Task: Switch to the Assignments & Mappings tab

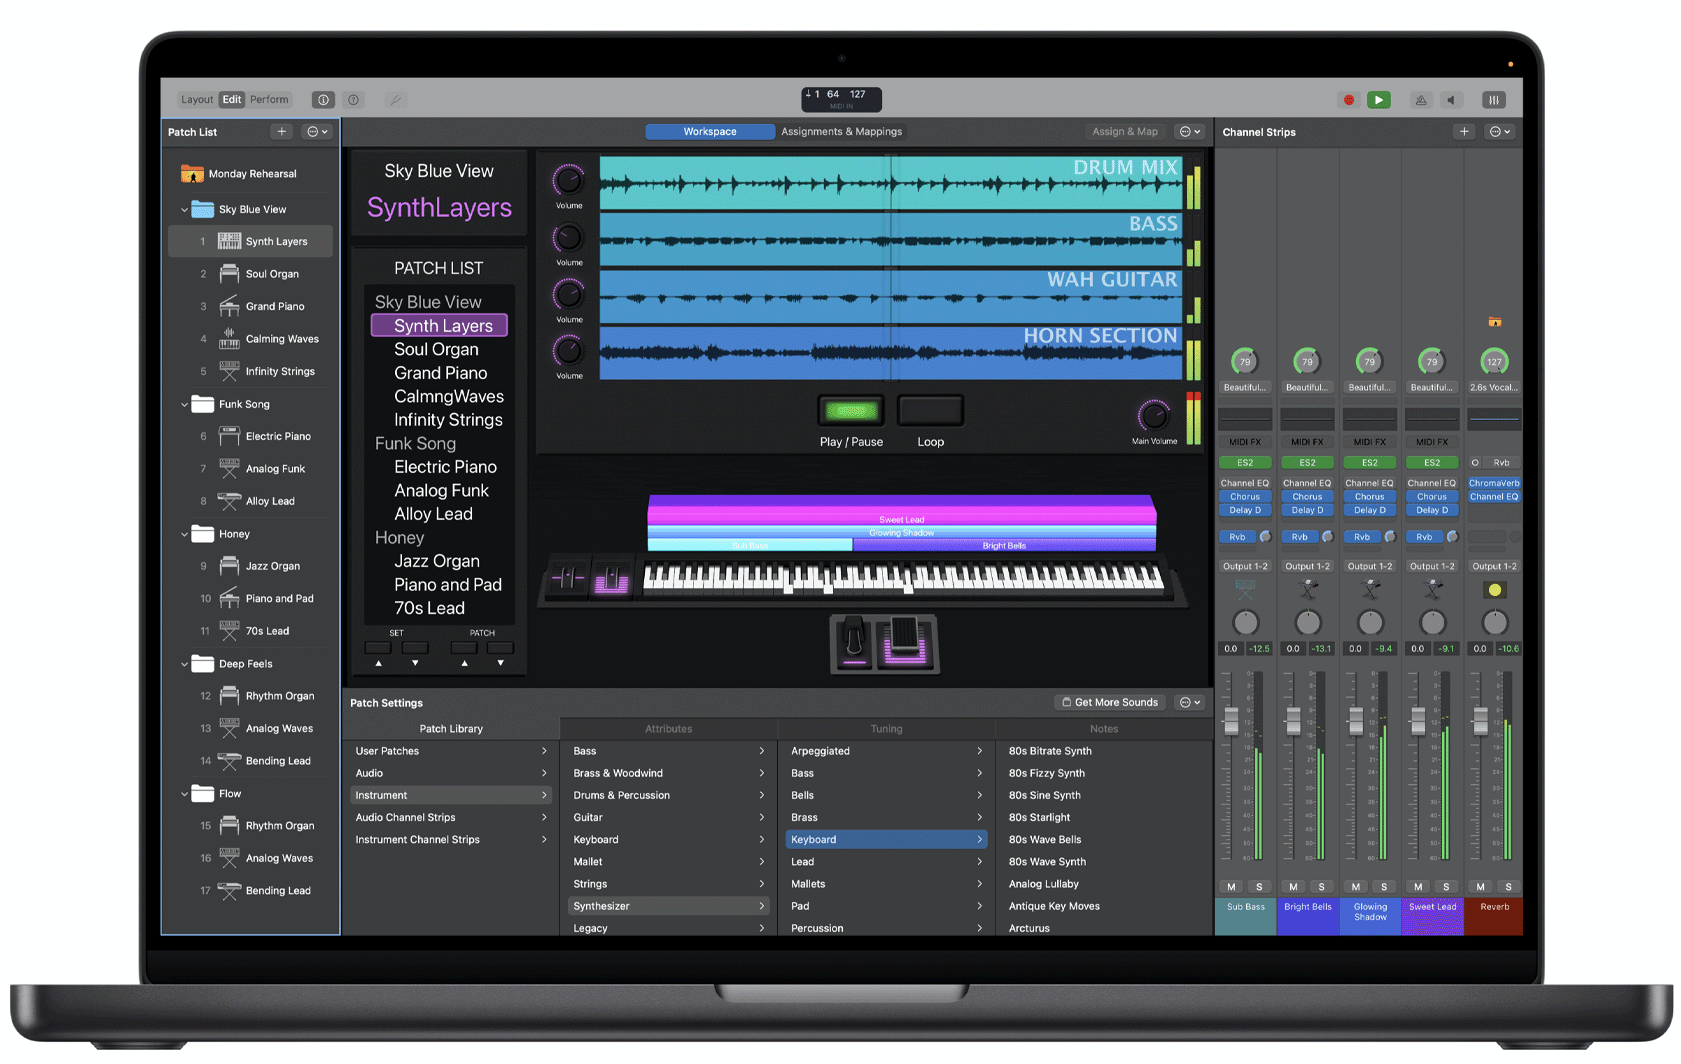Action: pyautogui.click(x=841, y=131)
